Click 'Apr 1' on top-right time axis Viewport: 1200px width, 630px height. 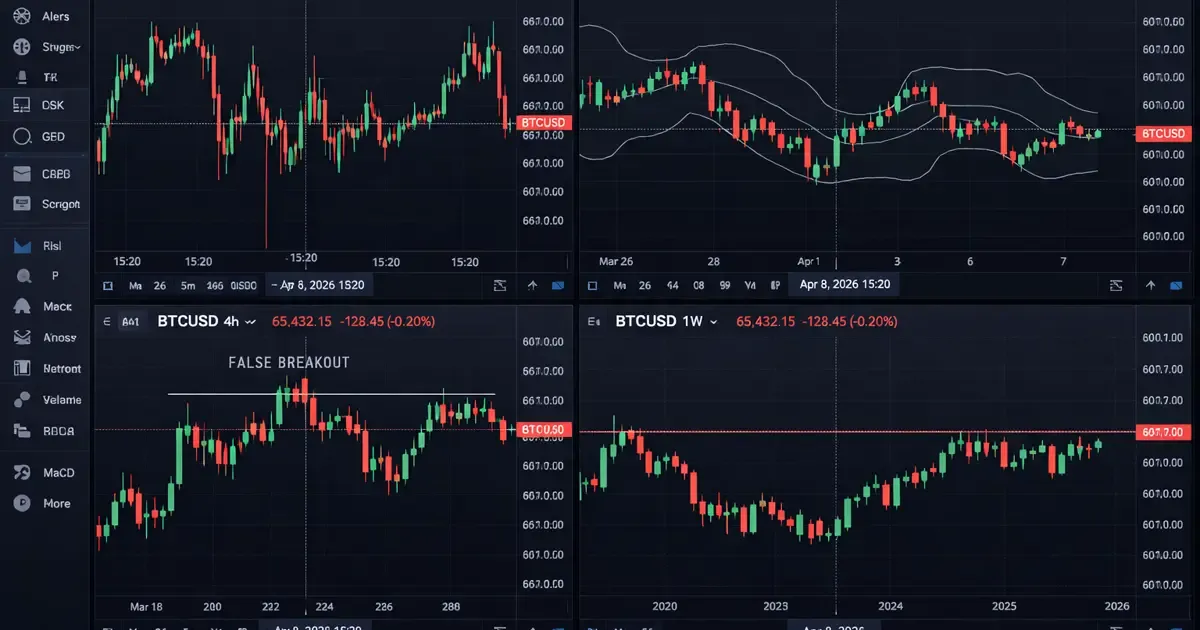point(808,261)
